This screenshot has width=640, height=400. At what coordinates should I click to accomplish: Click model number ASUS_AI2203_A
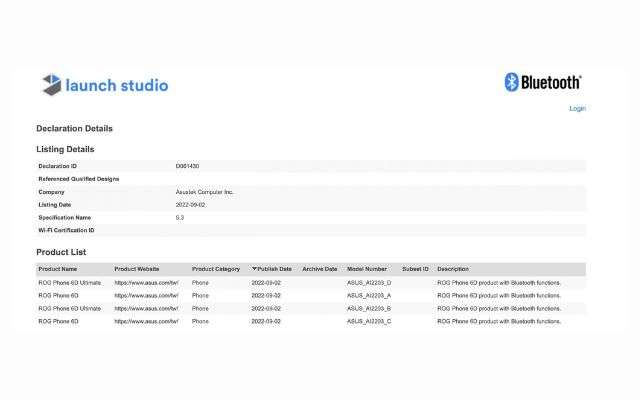[369, 296]
